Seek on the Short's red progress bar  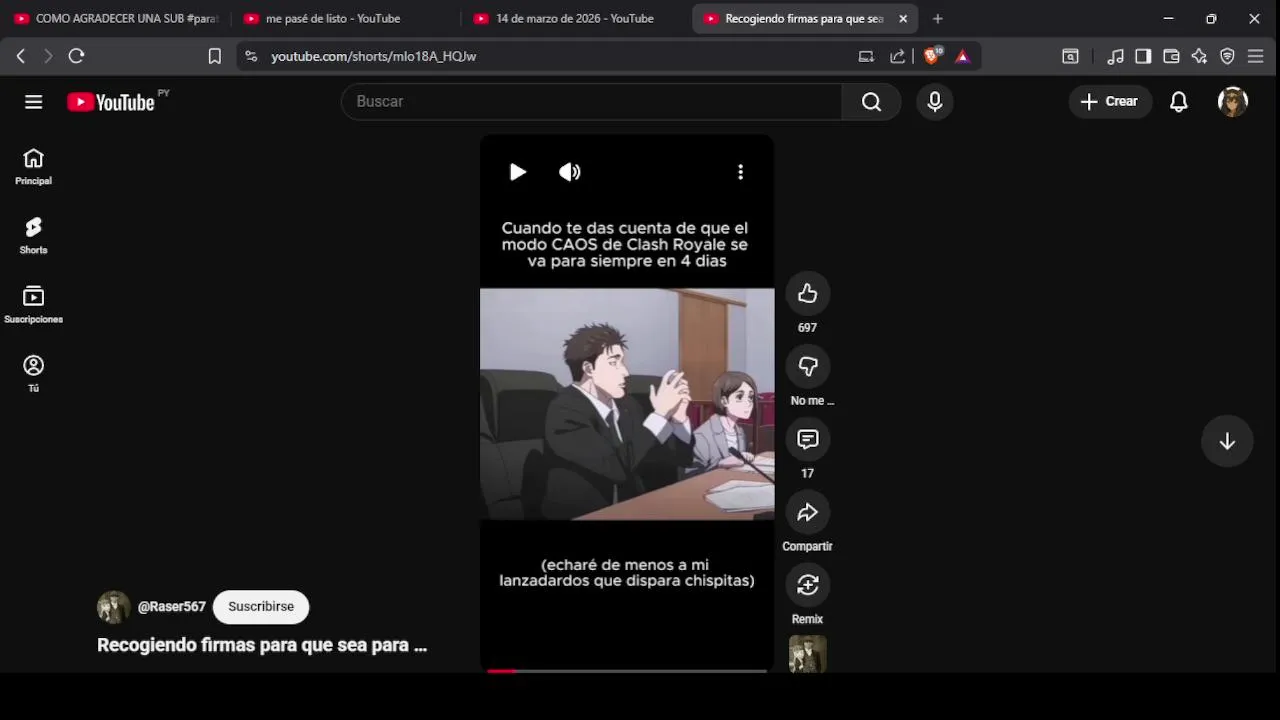[x=627, y=670]
